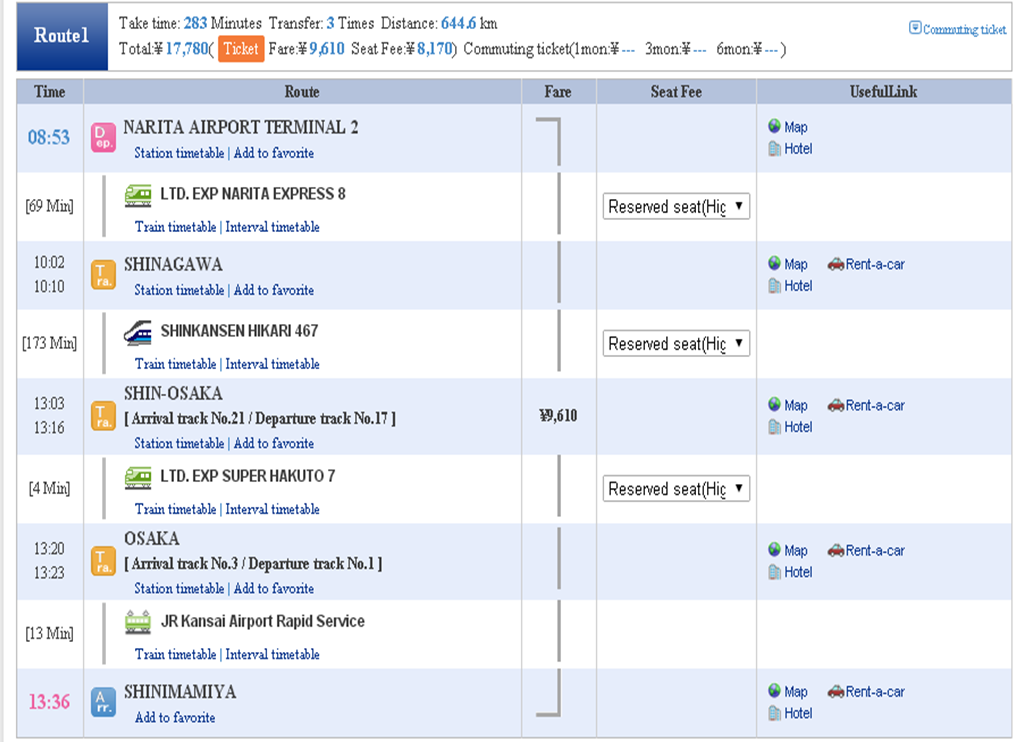Click the Hotel building icon in Shin-Osaka row
The height and width of the screenshot is (742, 1021).
(x=774, y=427)
